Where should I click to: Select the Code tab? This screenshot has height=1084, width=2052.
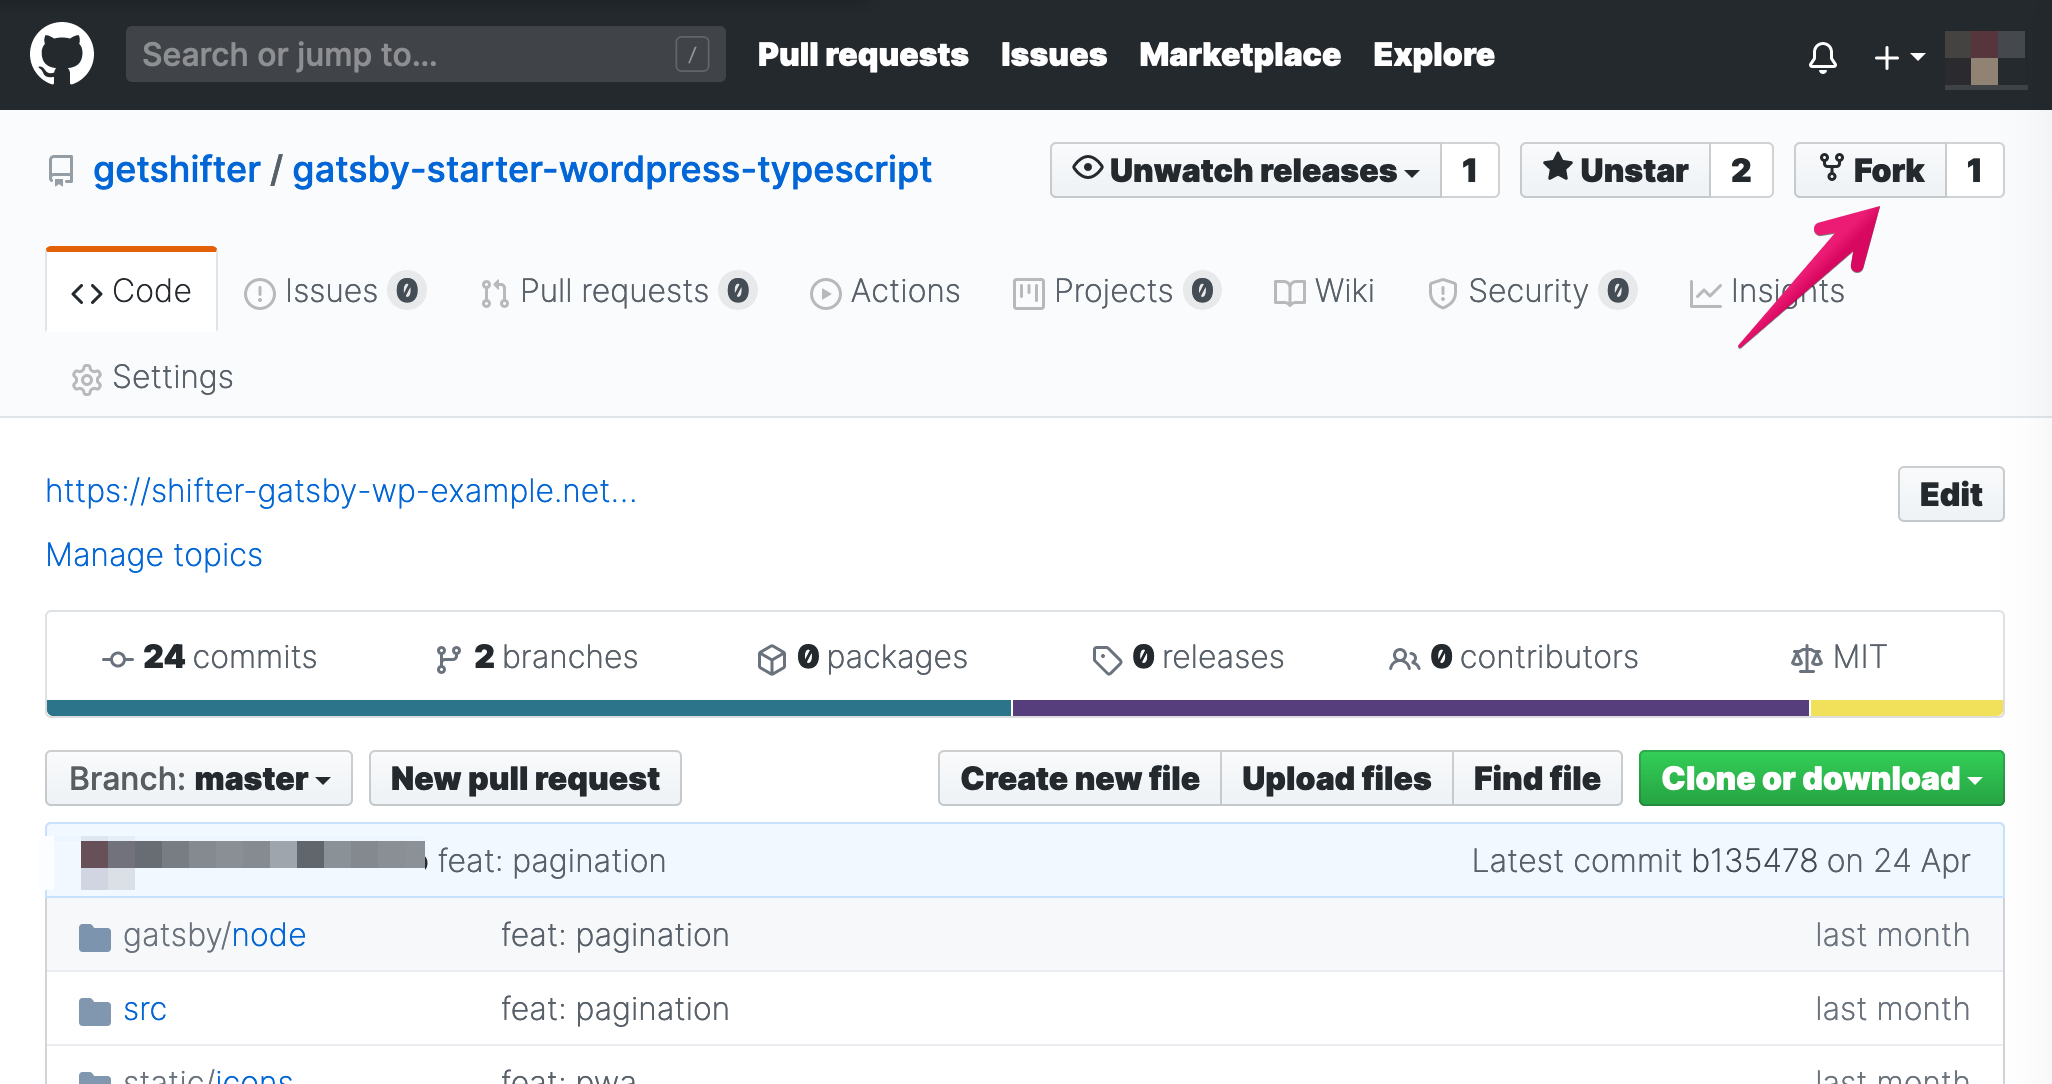click(131, 291)
